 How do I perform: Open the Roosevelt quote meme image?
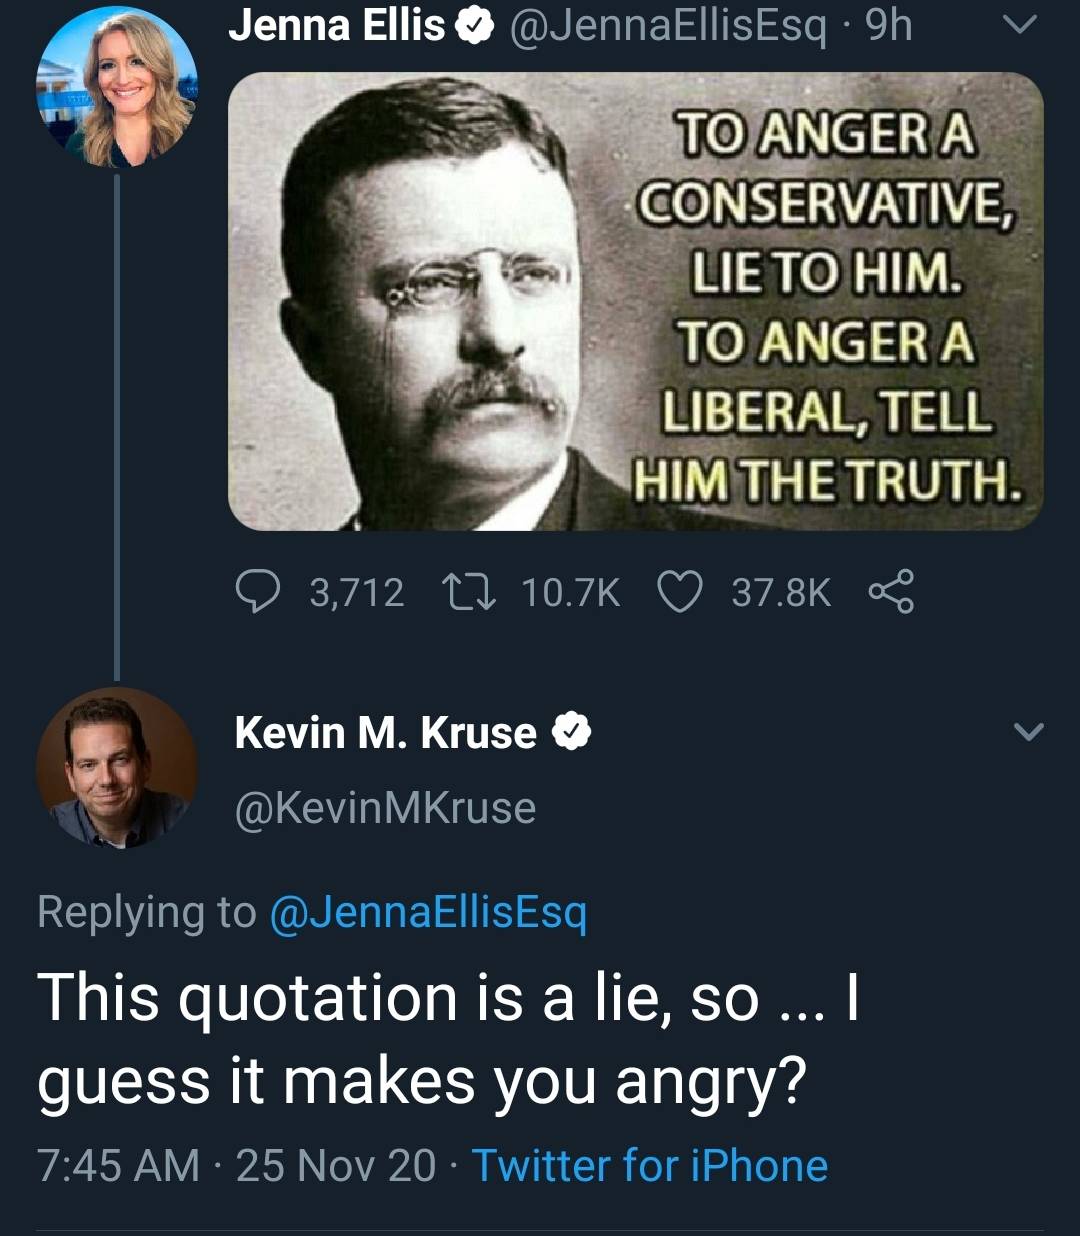click(x=635, y=301)
